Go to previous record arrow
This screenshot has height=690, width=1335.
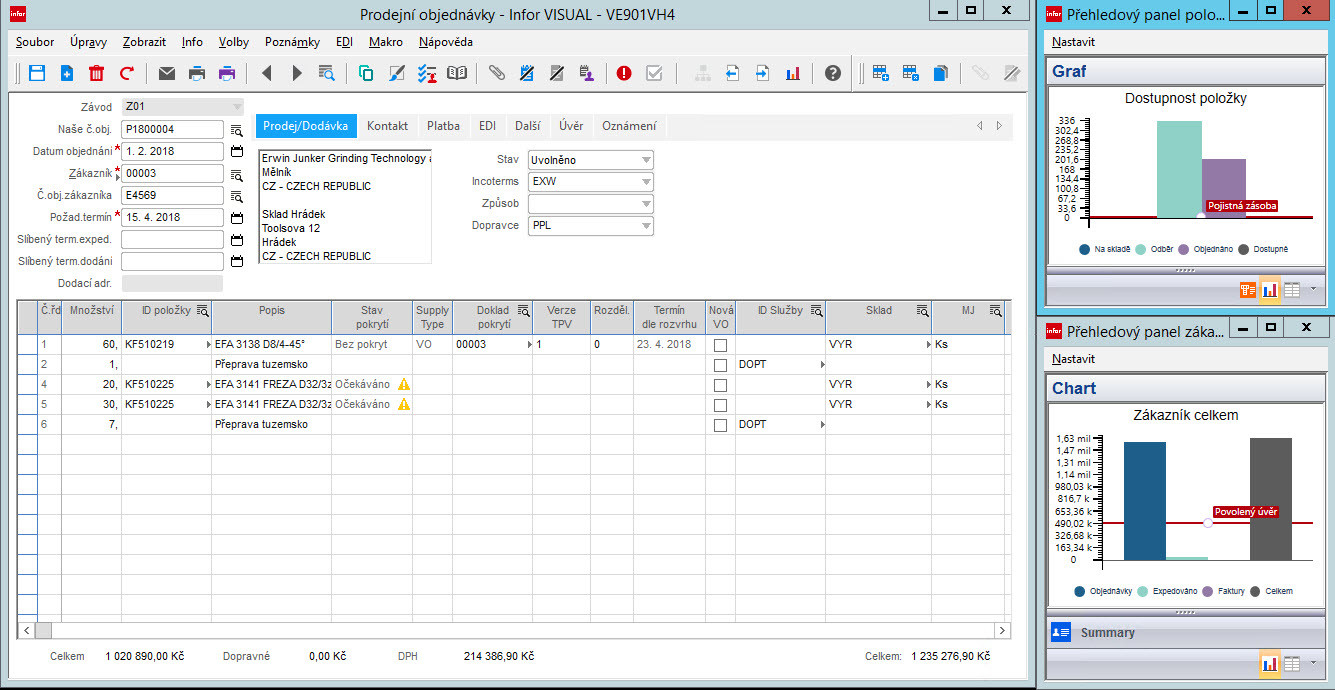[266, 73]
